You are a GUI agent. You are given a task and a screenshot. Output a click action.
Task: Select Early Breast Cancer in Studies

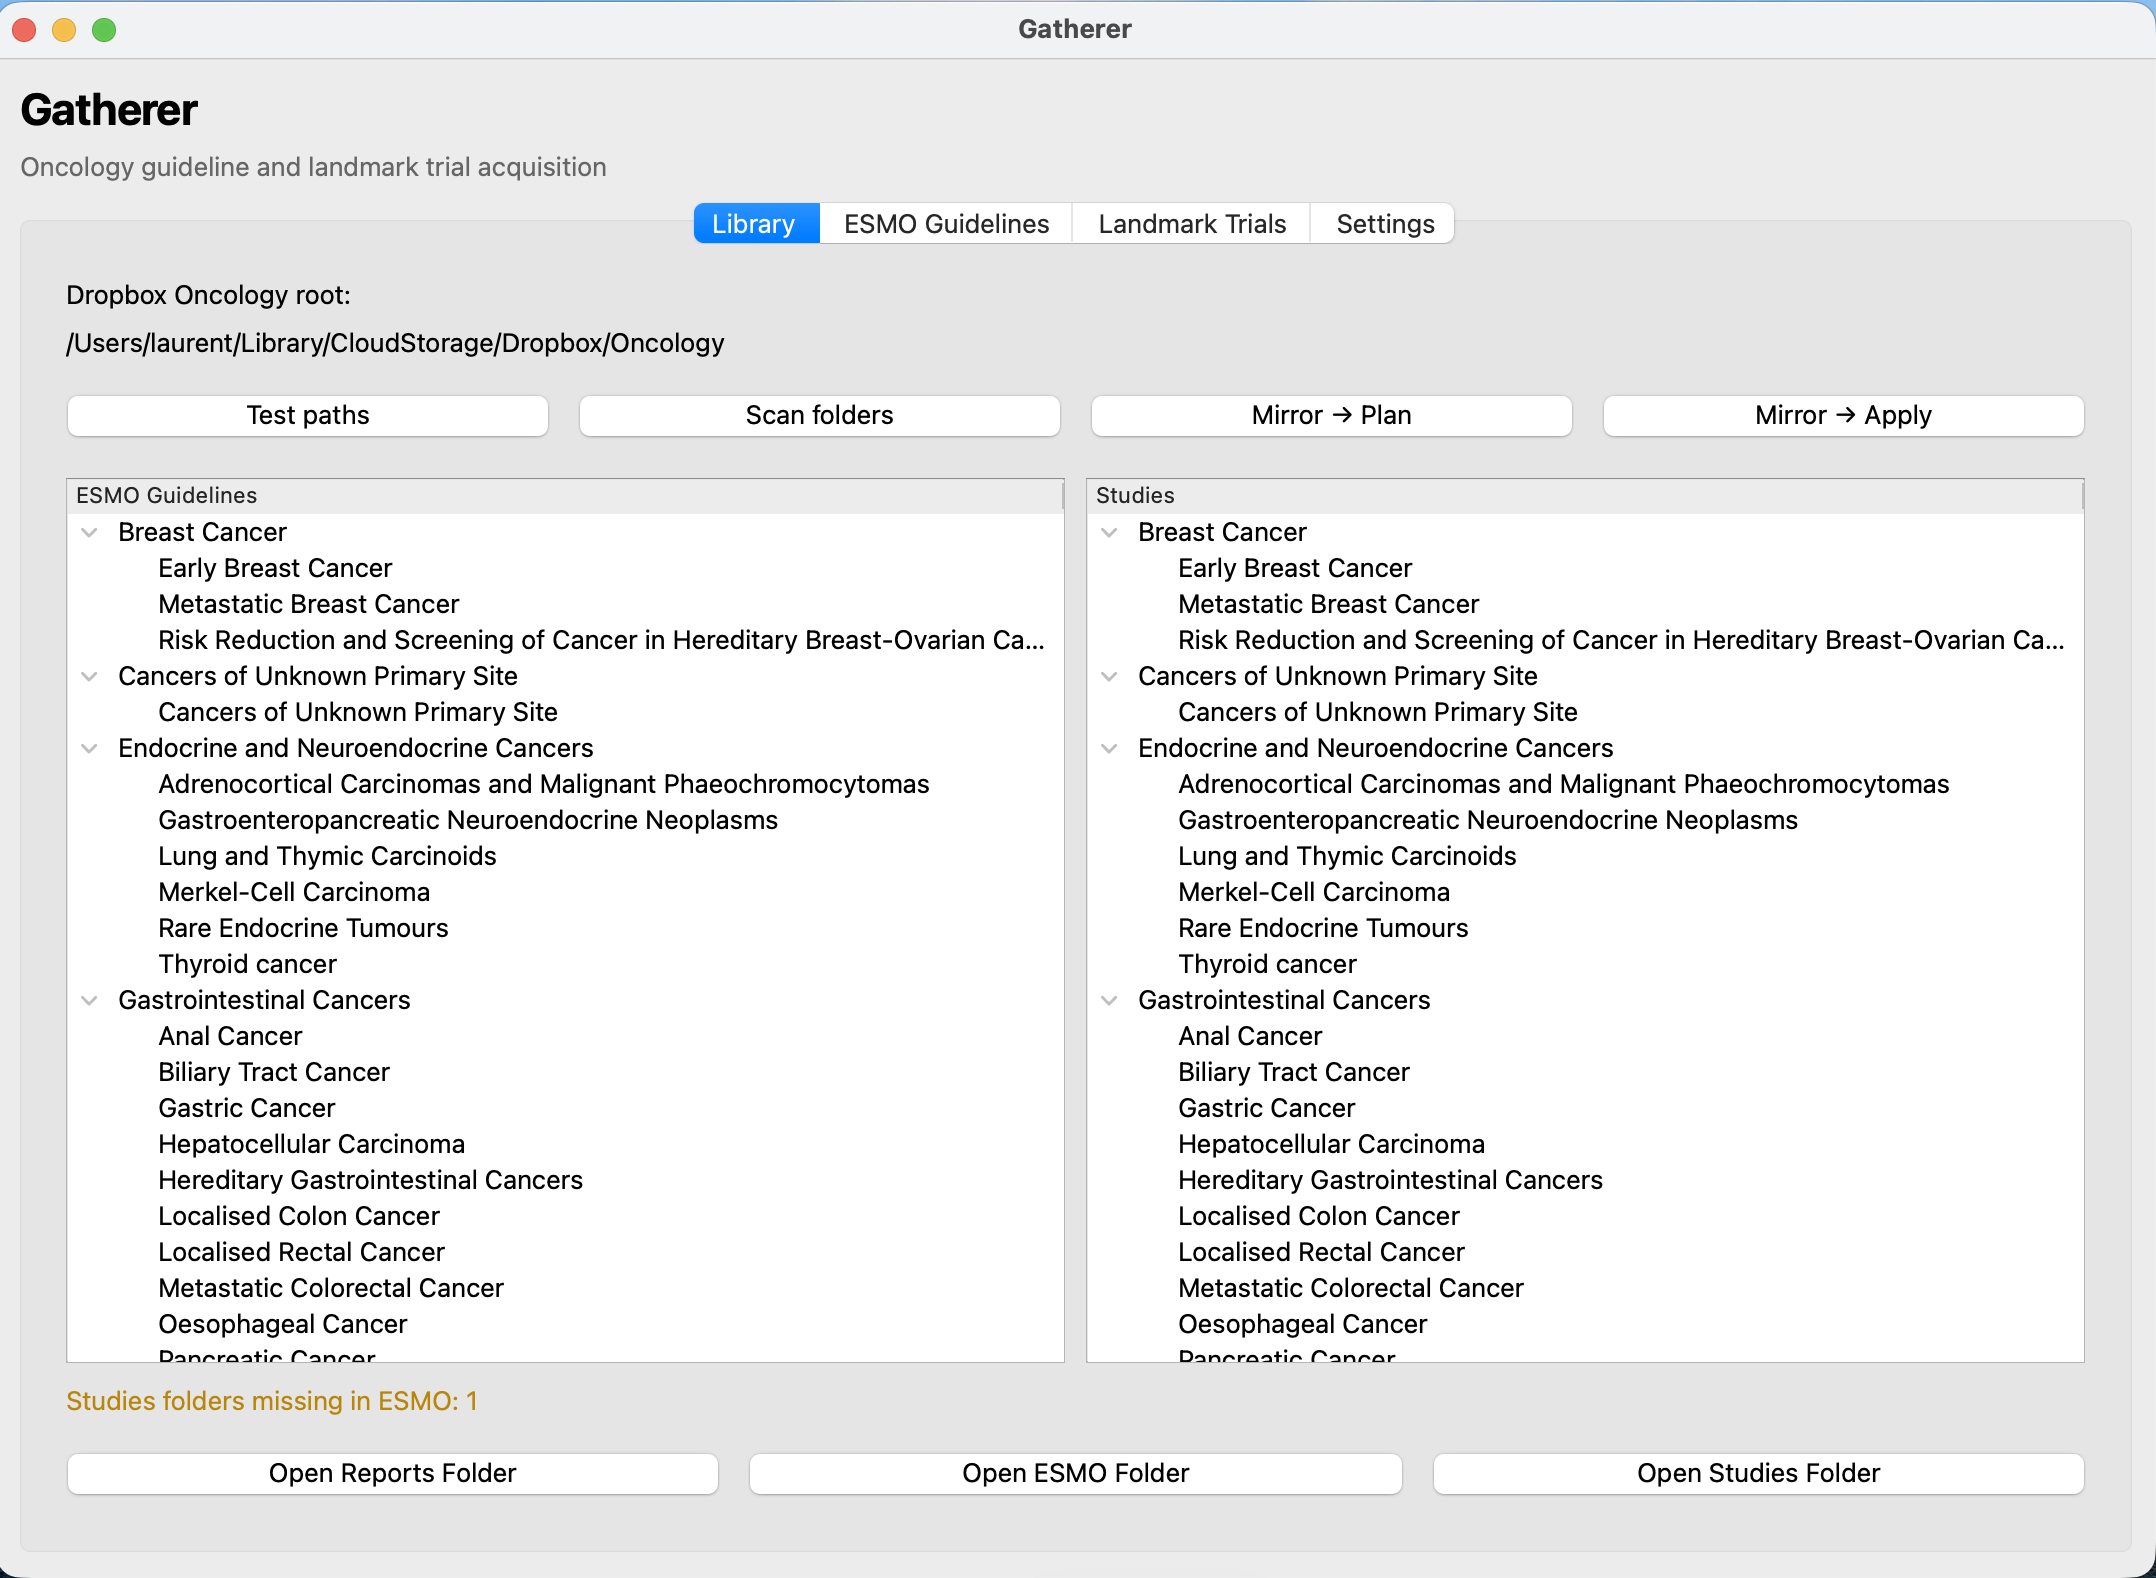tap(1585, 568)
